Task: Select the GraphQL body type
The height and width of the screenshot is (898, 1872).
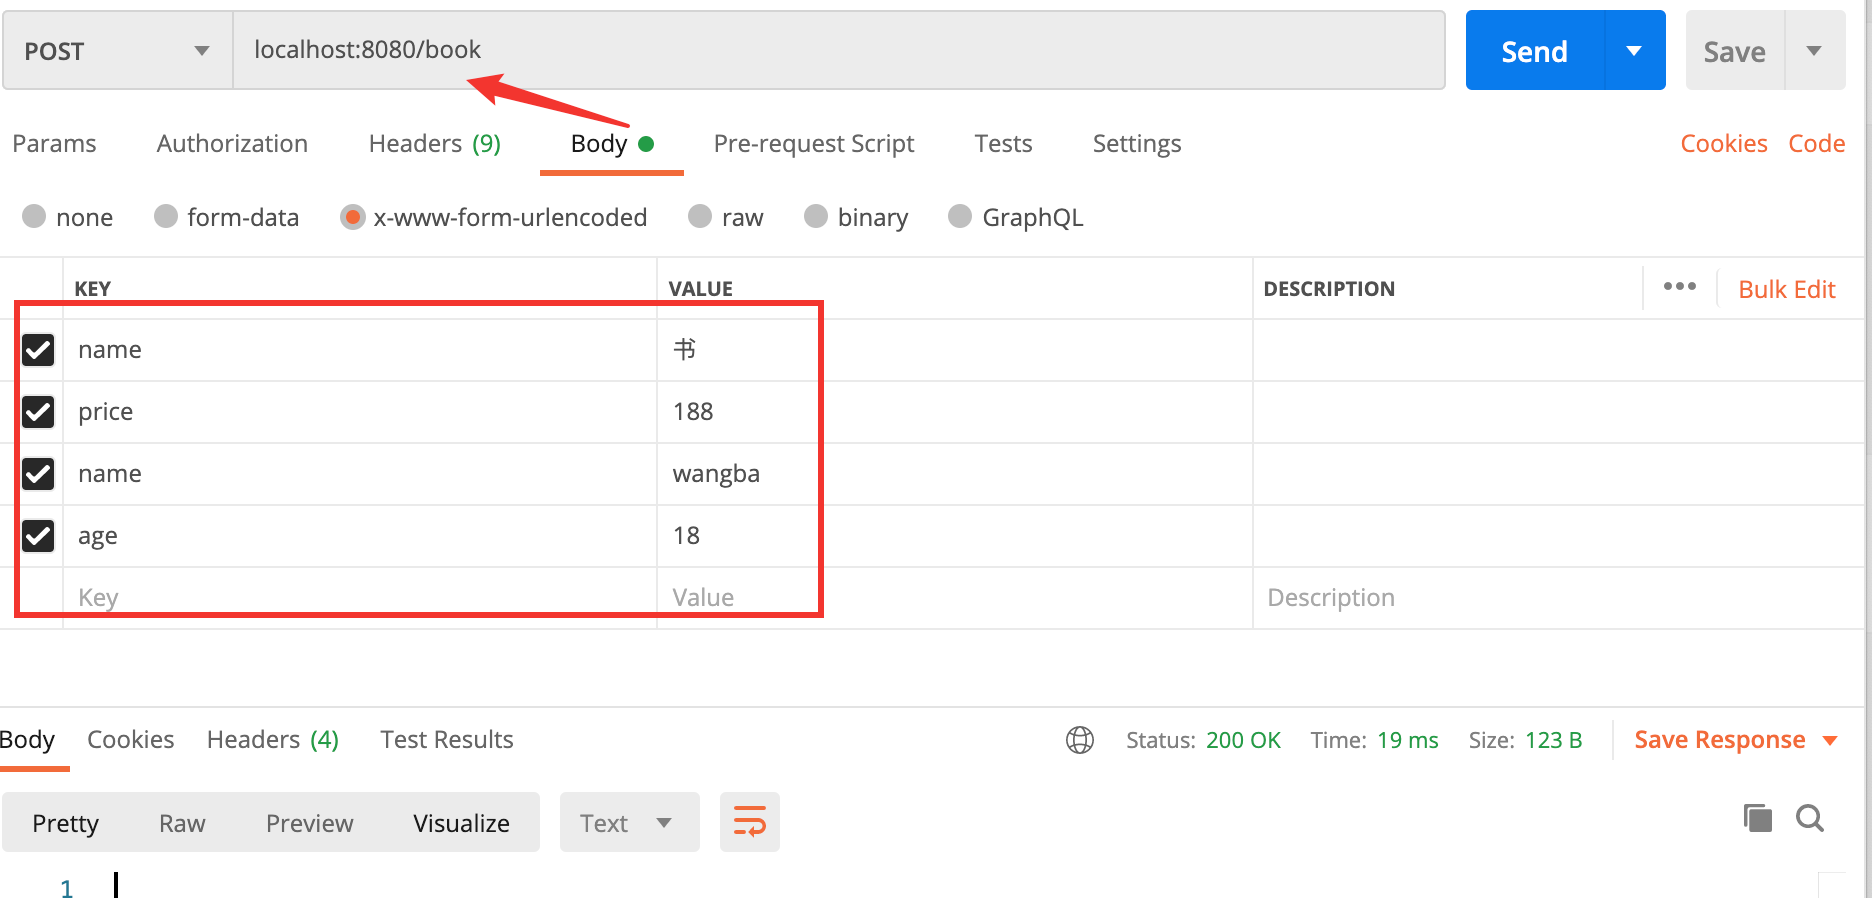Action: pos(960,217)
